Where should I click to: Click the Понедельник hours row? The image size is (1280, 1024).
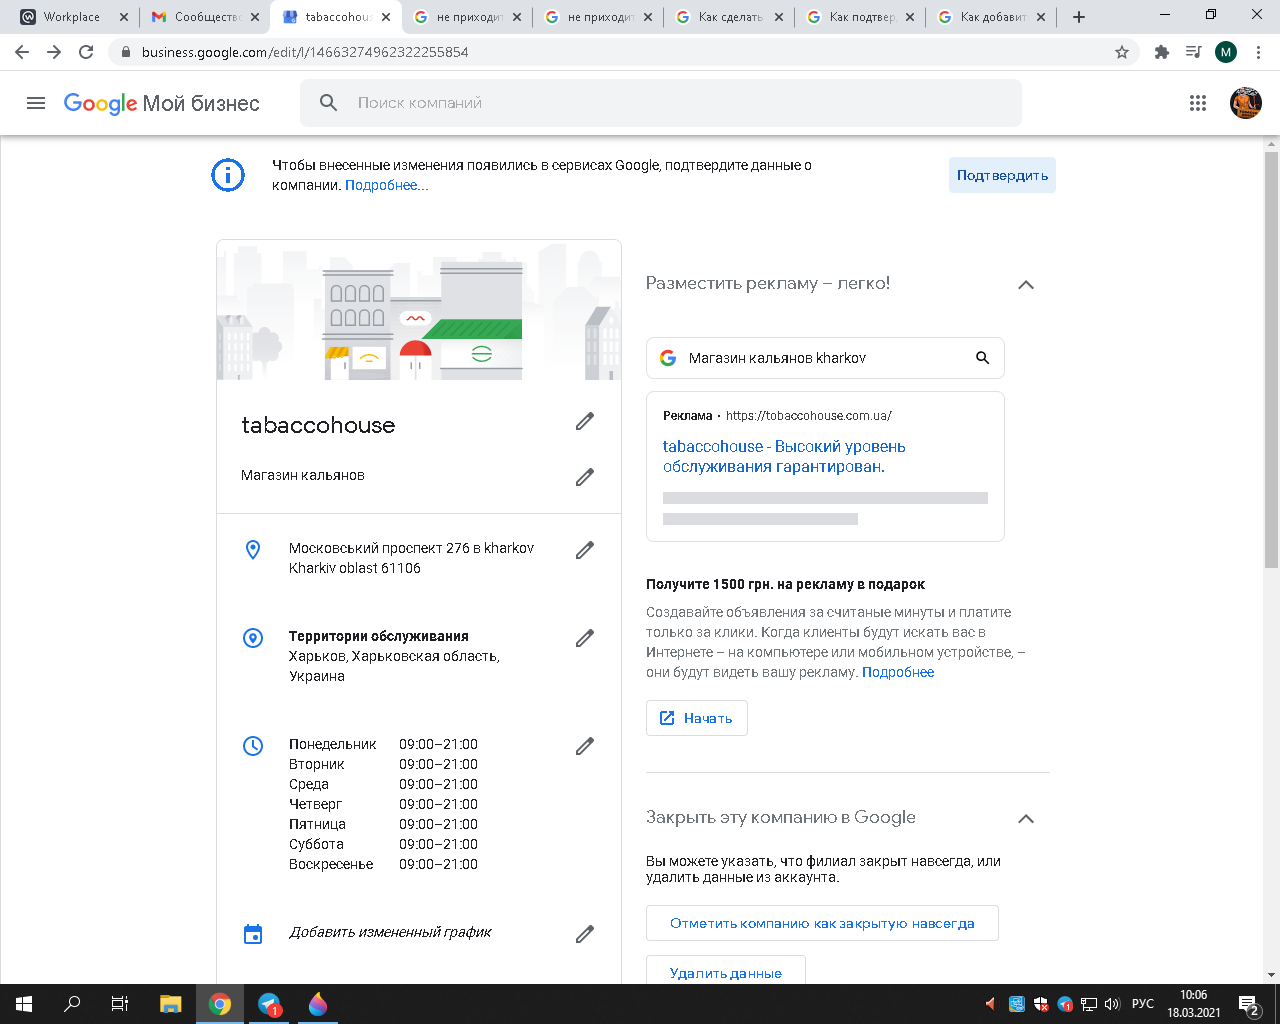pos(383,744)
